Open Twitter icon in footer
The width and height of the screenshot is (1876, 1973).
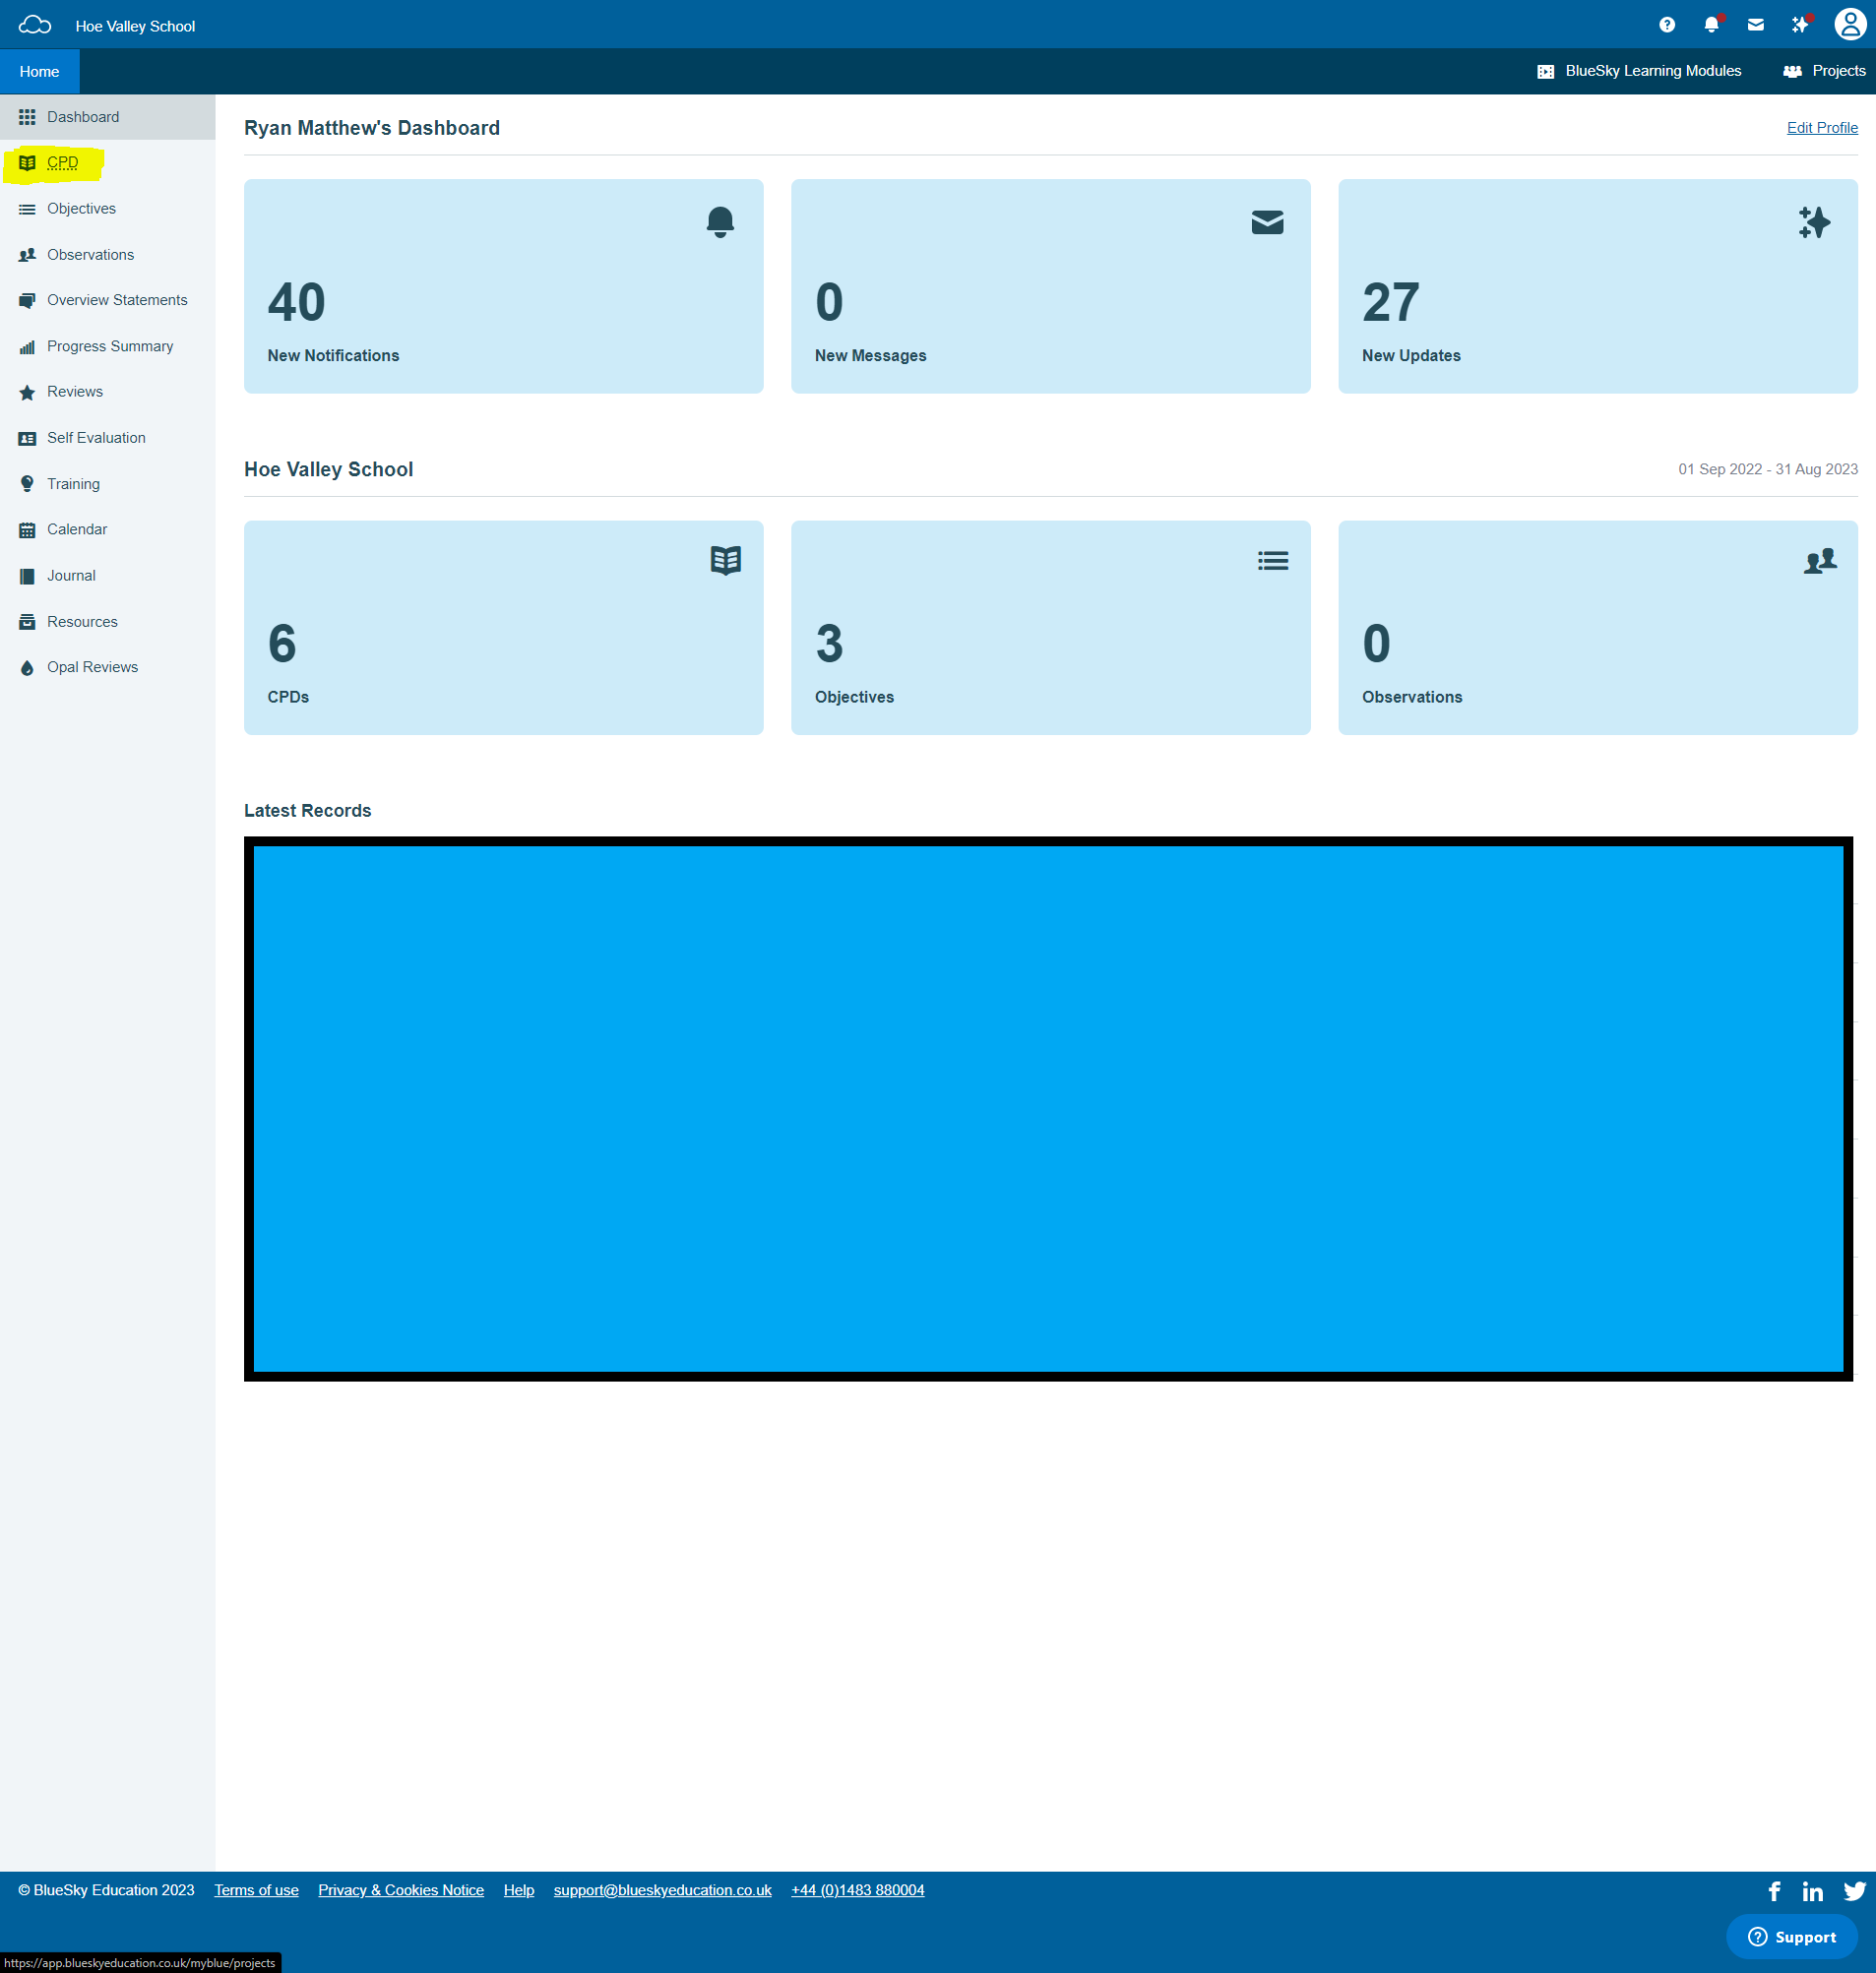[x=1854, y=1891]
